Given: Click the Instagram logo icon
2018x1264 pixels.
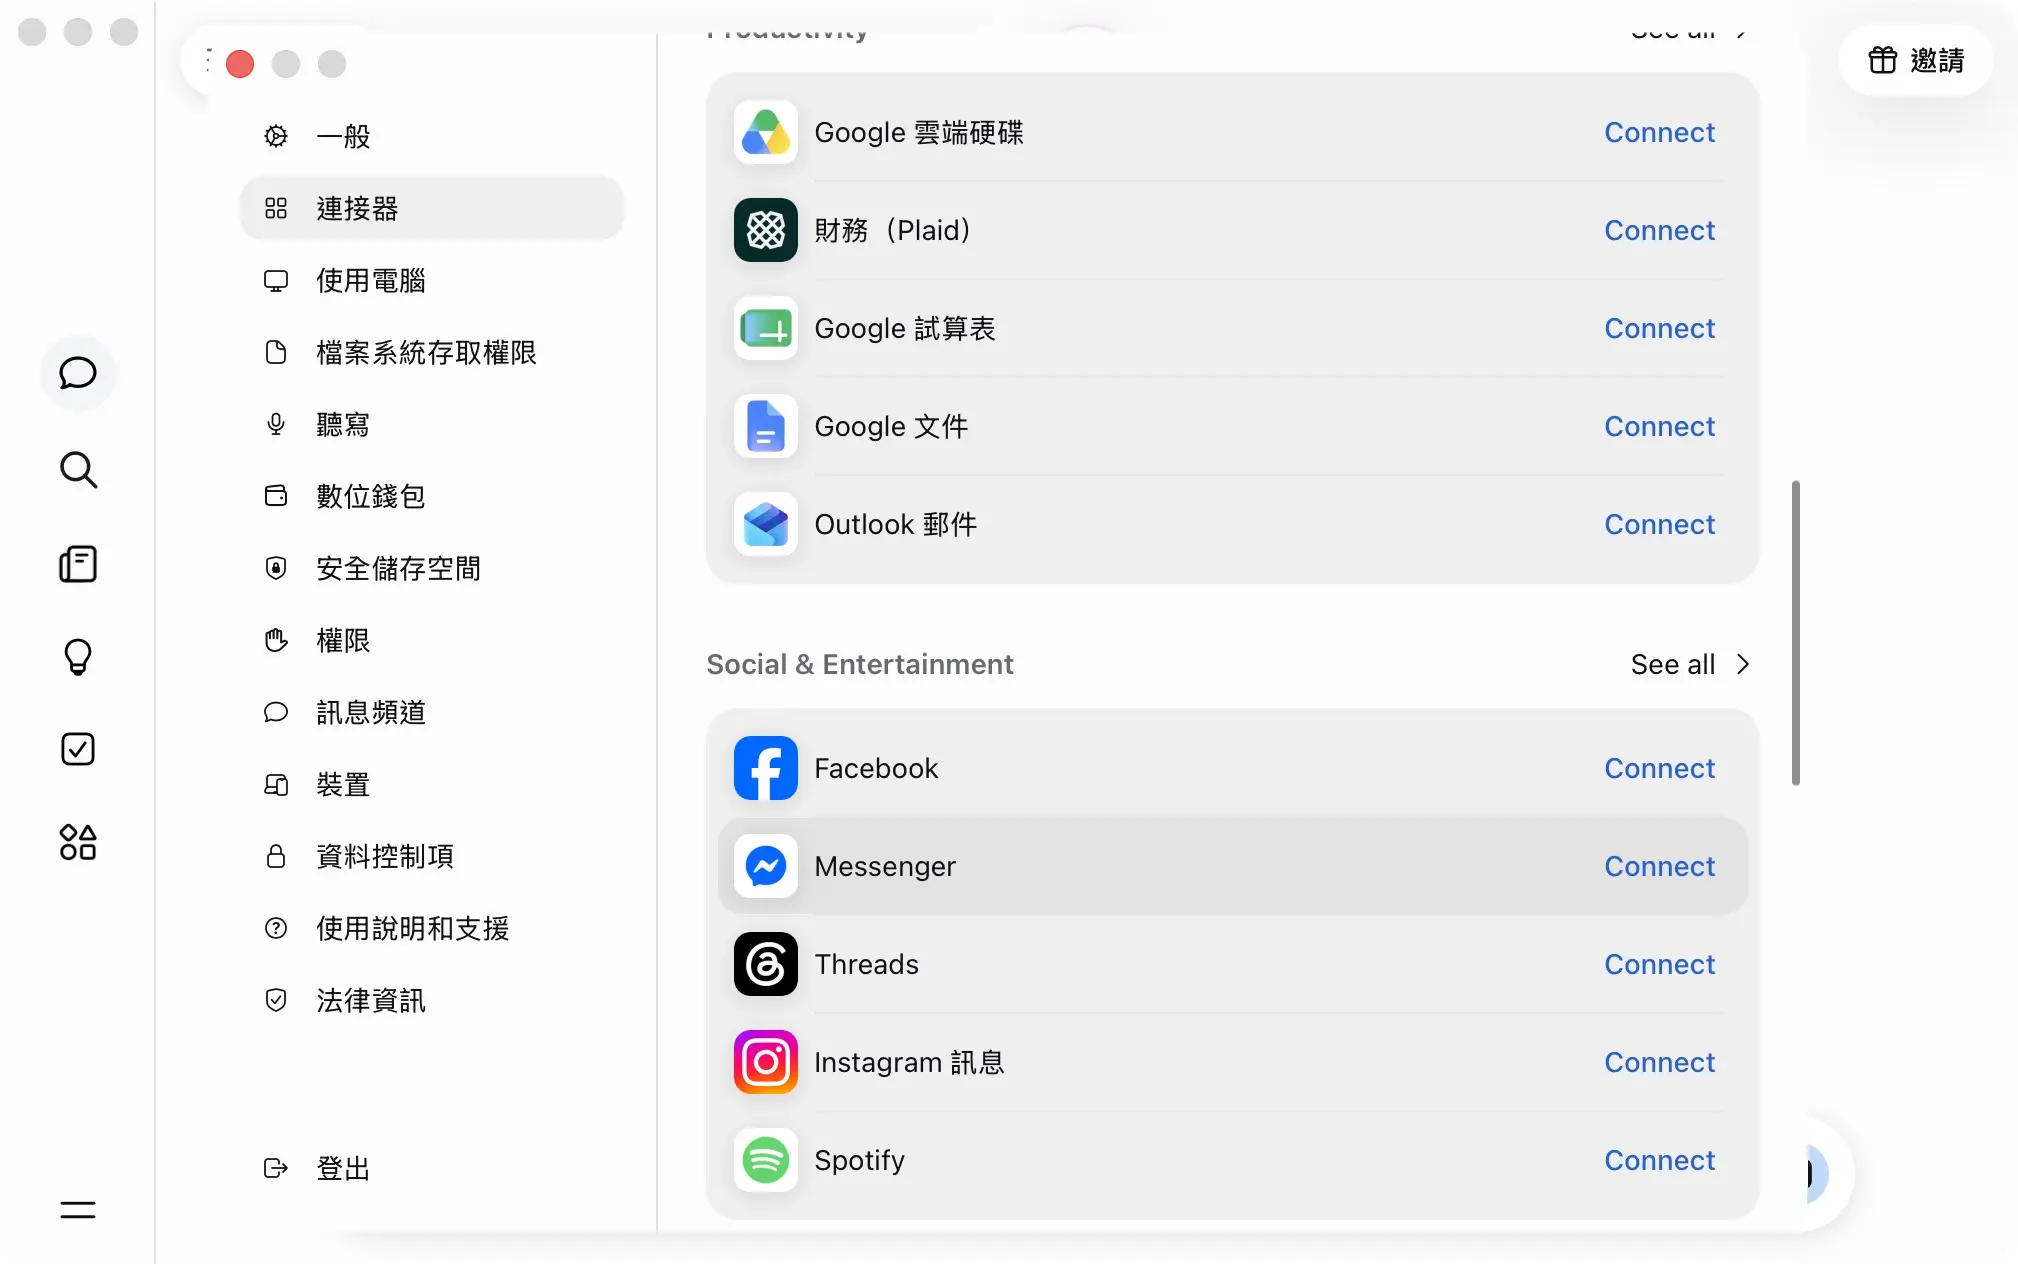Looking at the screenshot, I should tap(766, 1062).
